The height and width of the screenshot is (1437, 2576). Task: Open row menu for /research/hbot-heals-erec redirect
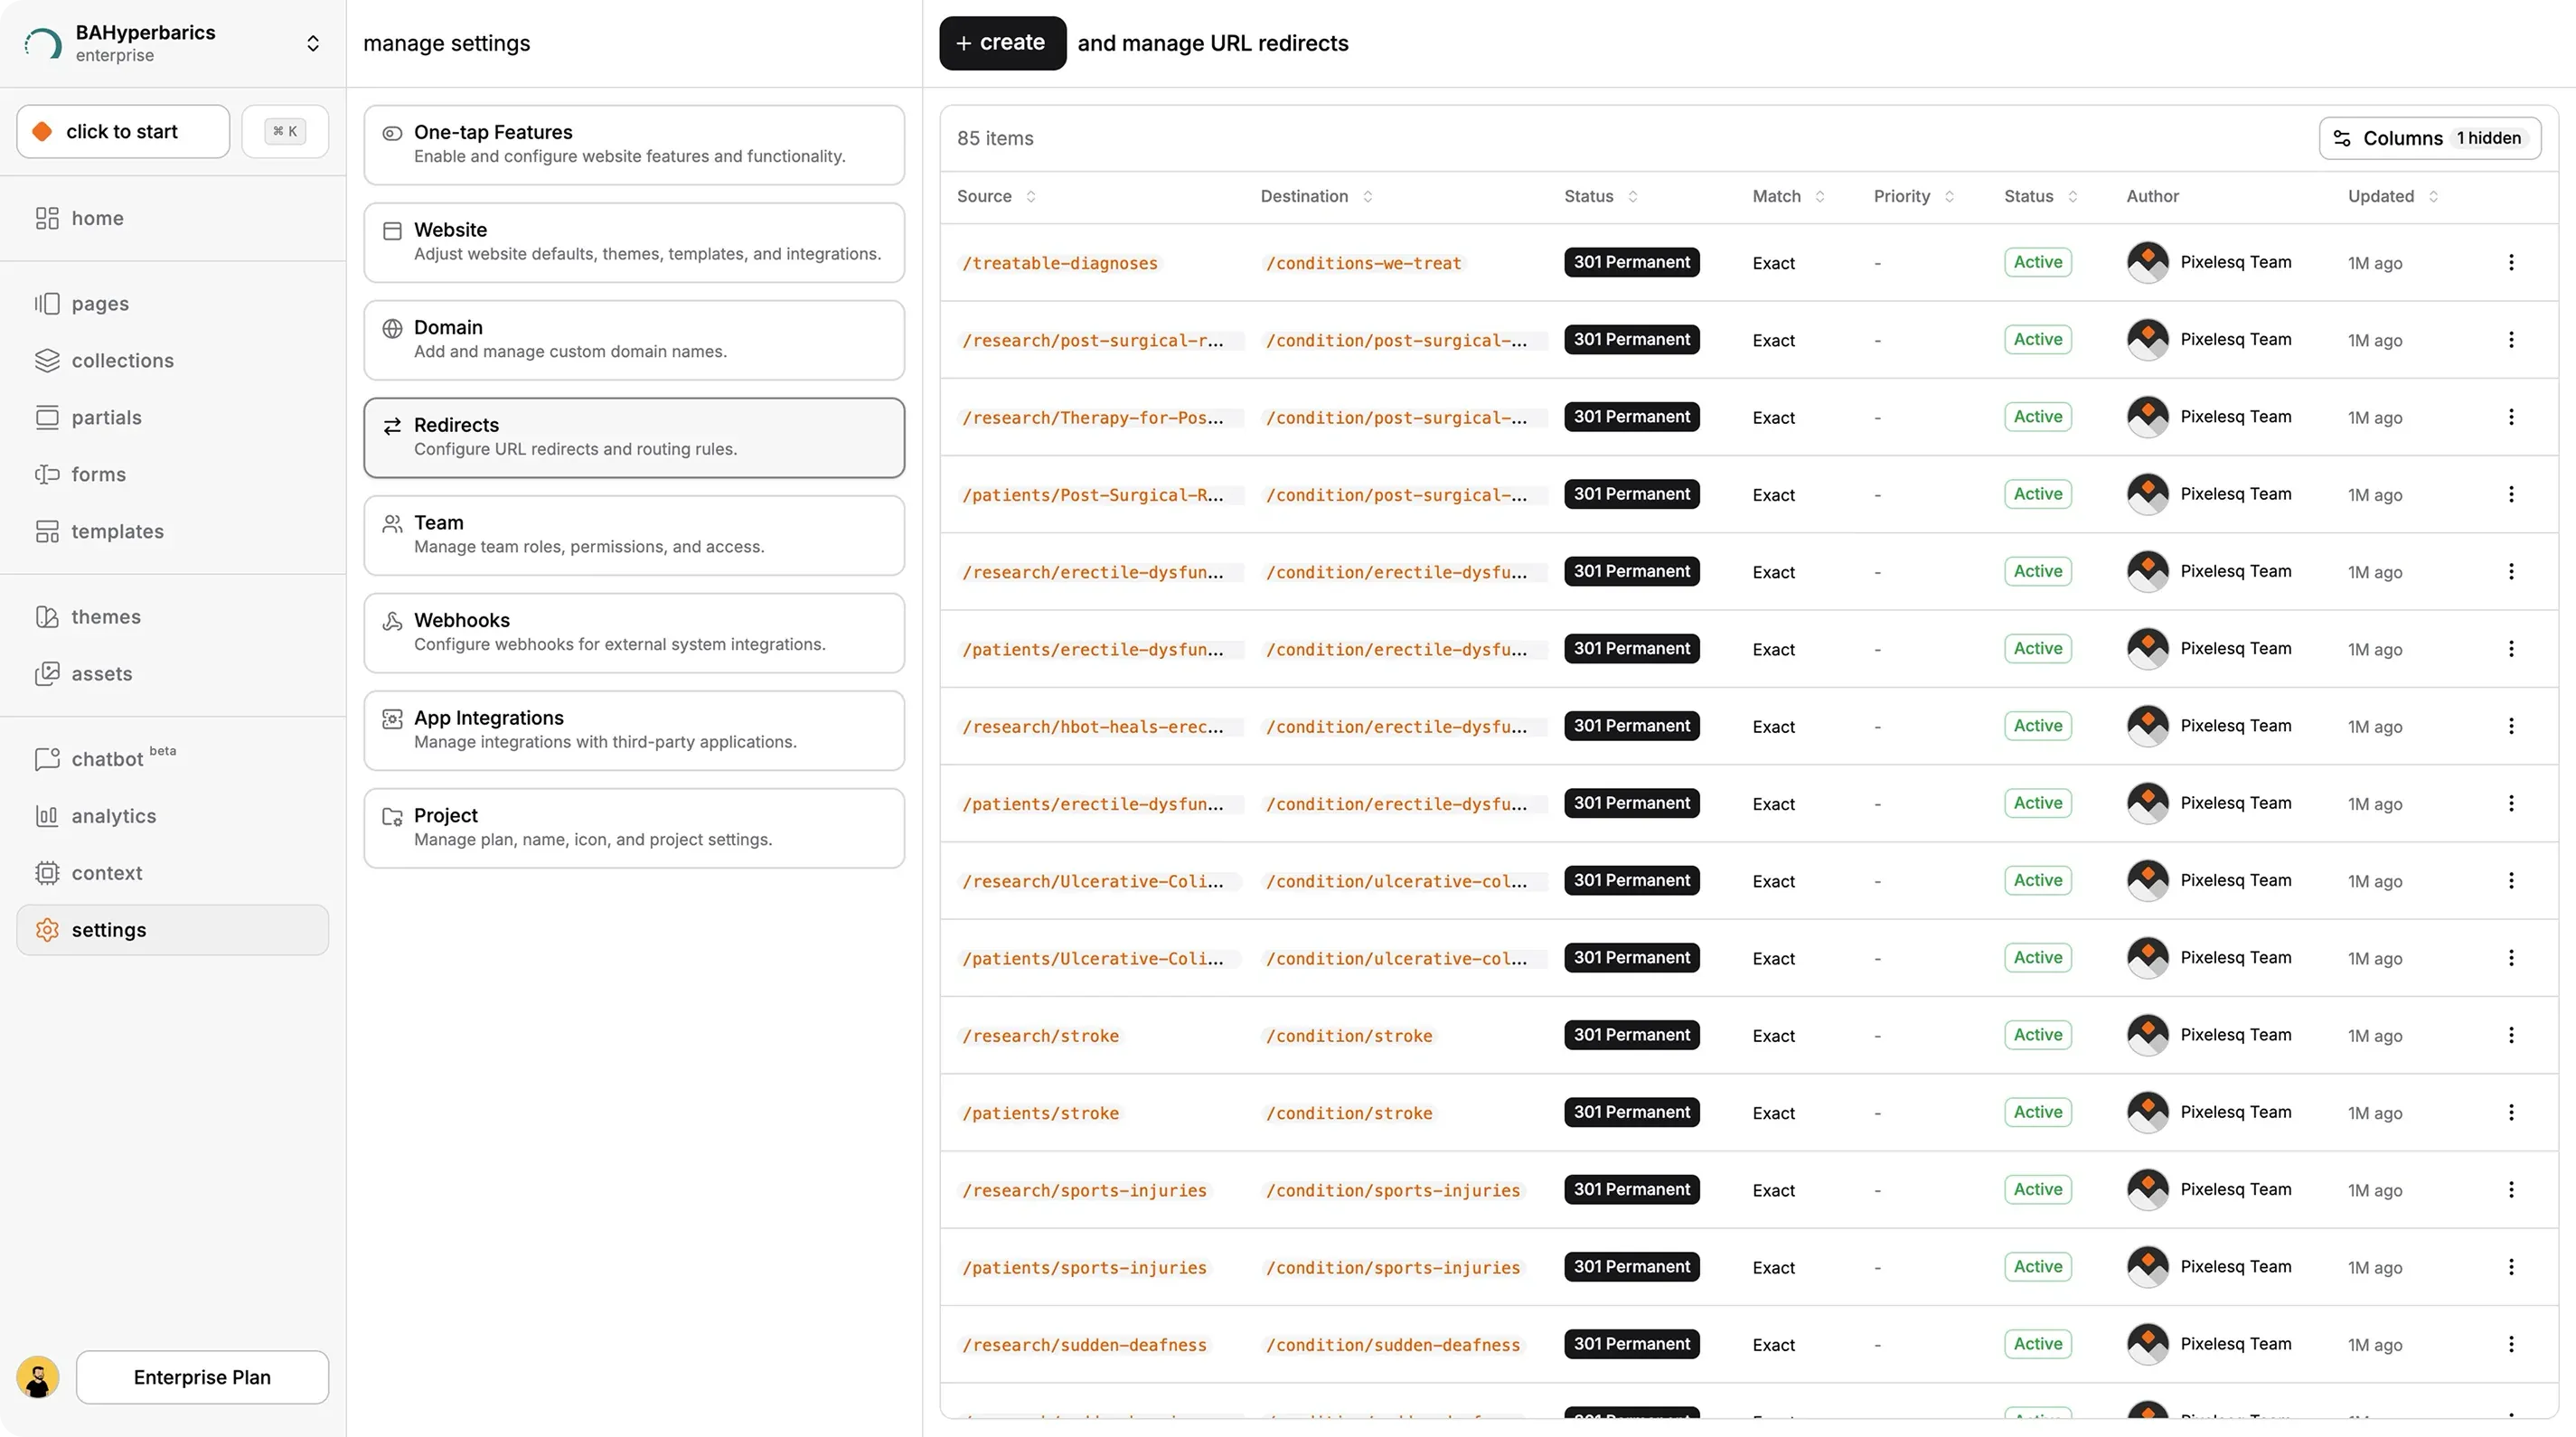[2511, 726]
